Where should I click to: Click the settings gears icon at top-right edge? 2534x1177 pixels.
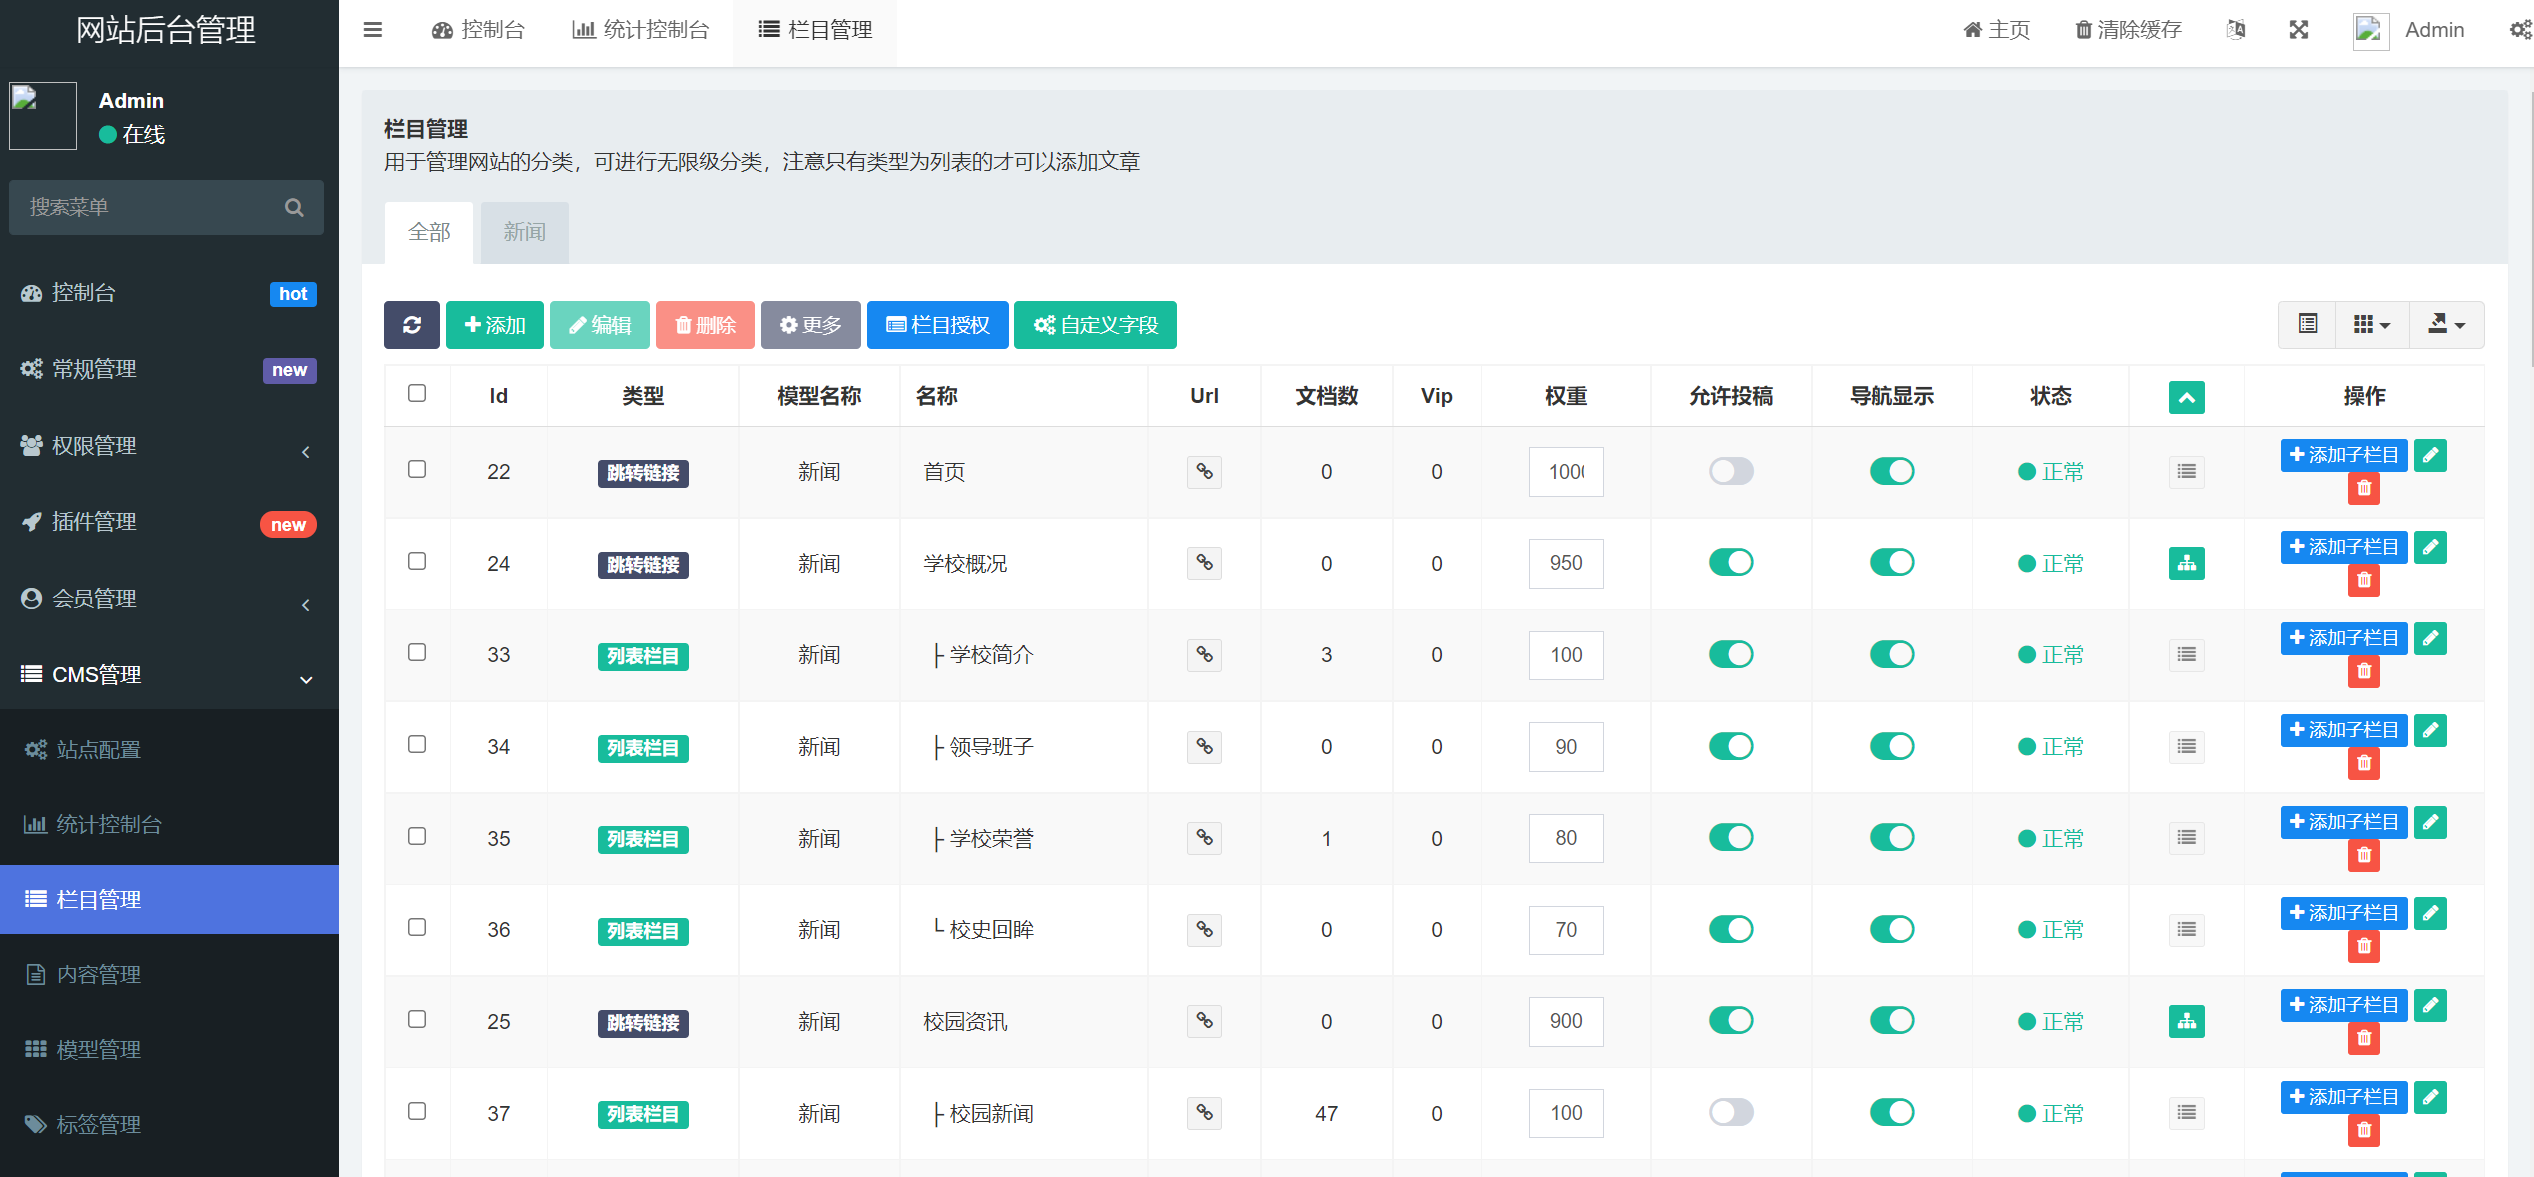pyautogui.click(x=2520, y=30)
